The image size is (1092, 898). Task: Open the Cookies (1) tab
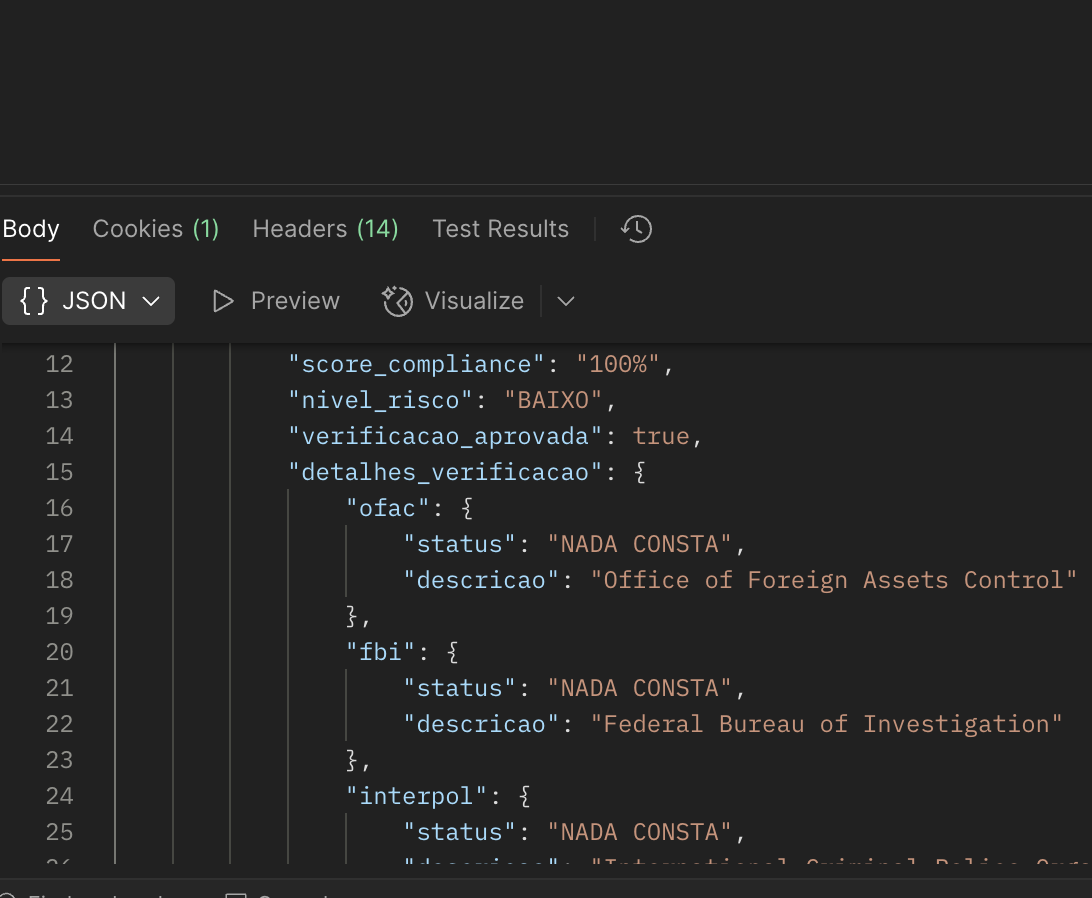(x=155, y=229)
